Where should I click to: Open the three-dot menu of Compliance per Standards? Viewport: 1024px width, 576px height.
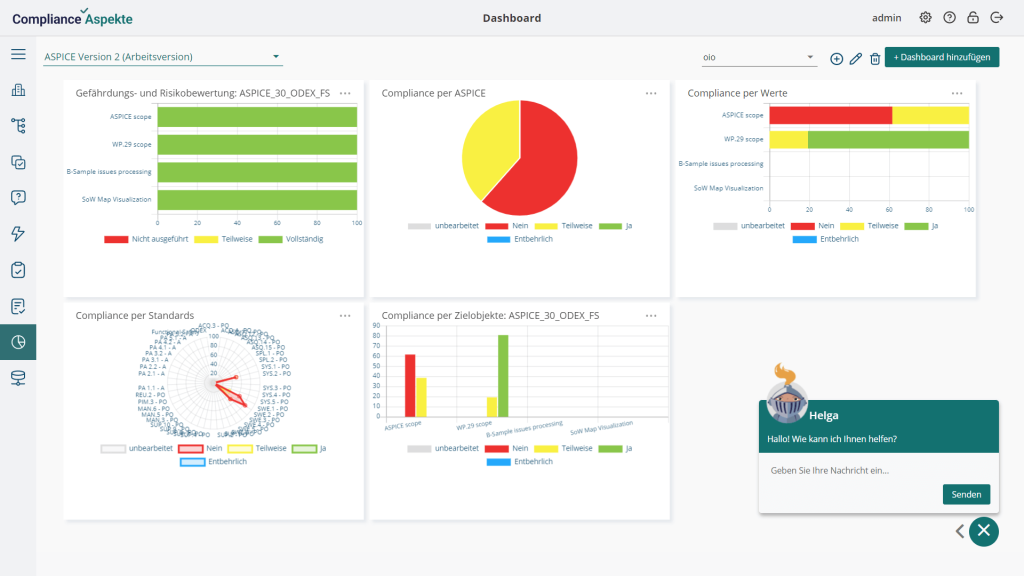pos(345,315)
